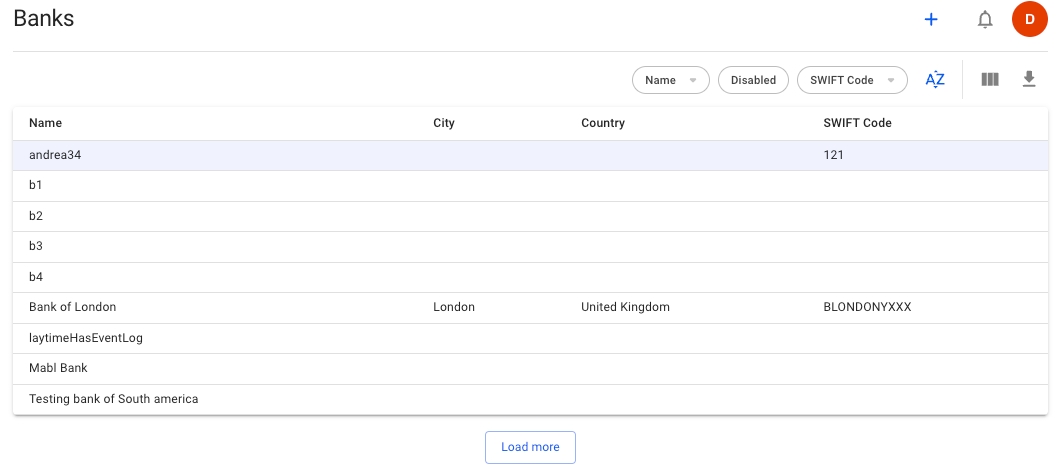Toggle the Disabled filter chip
The width and height of the screenshot is (1062, 467).
click(x=753, y=80)
